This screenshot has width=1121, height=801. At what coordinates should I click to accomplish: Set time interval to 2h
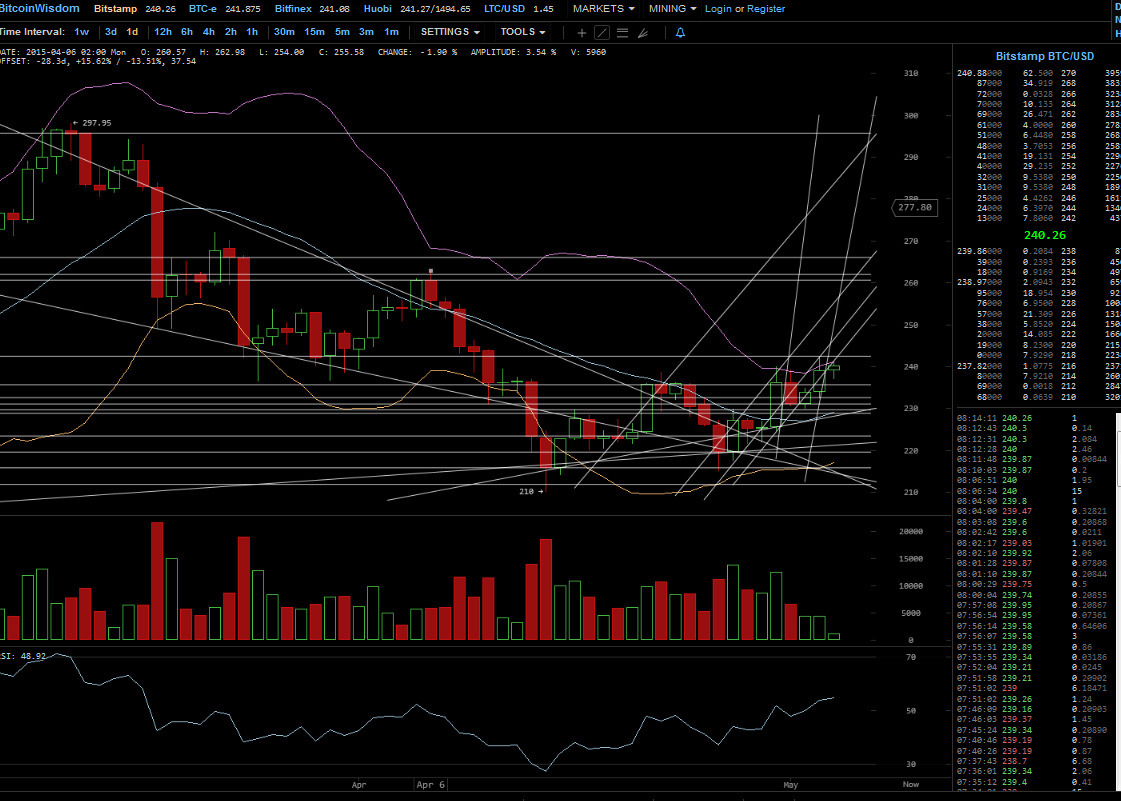point(231,31)
